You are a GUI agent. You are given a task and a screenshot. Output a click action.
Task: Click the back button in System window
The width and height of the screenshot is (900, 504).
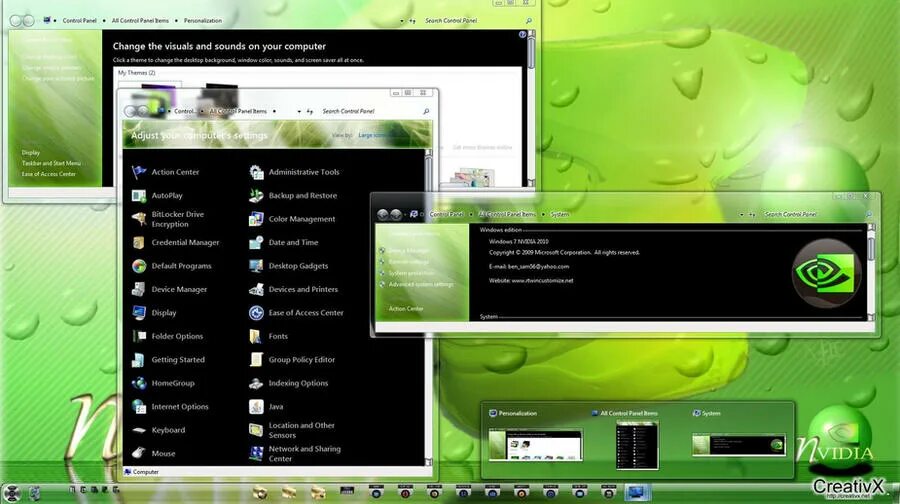point(383,215)
